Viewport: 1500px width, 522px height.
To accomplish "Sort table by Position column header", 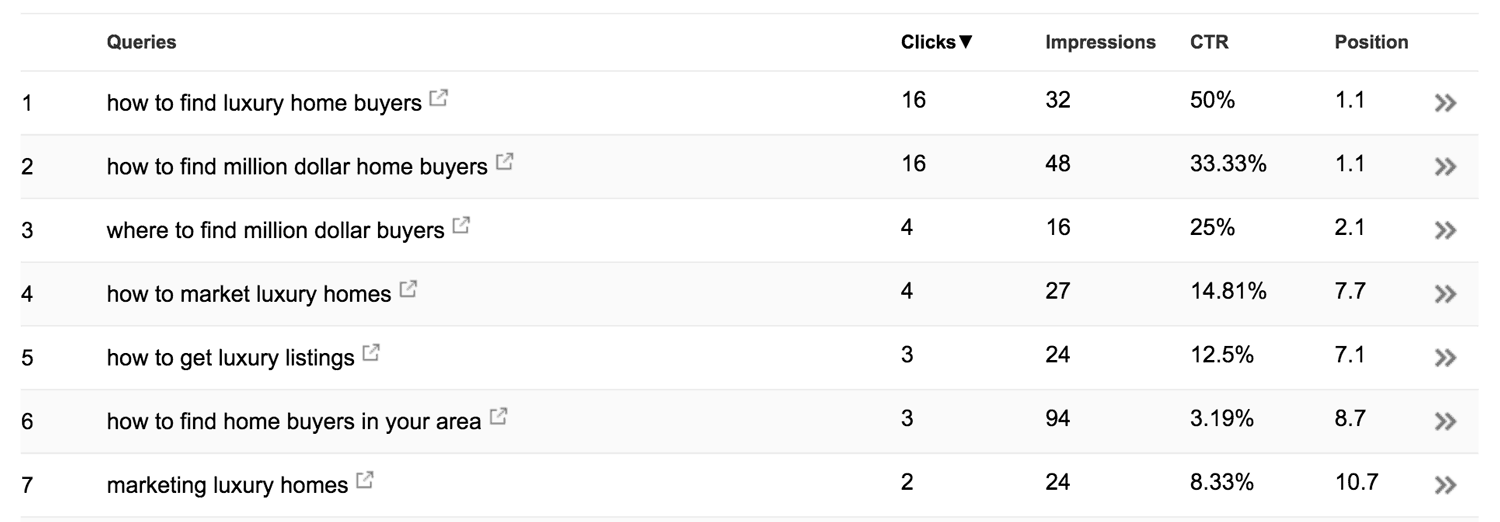I will click(x=1371, y=42).
